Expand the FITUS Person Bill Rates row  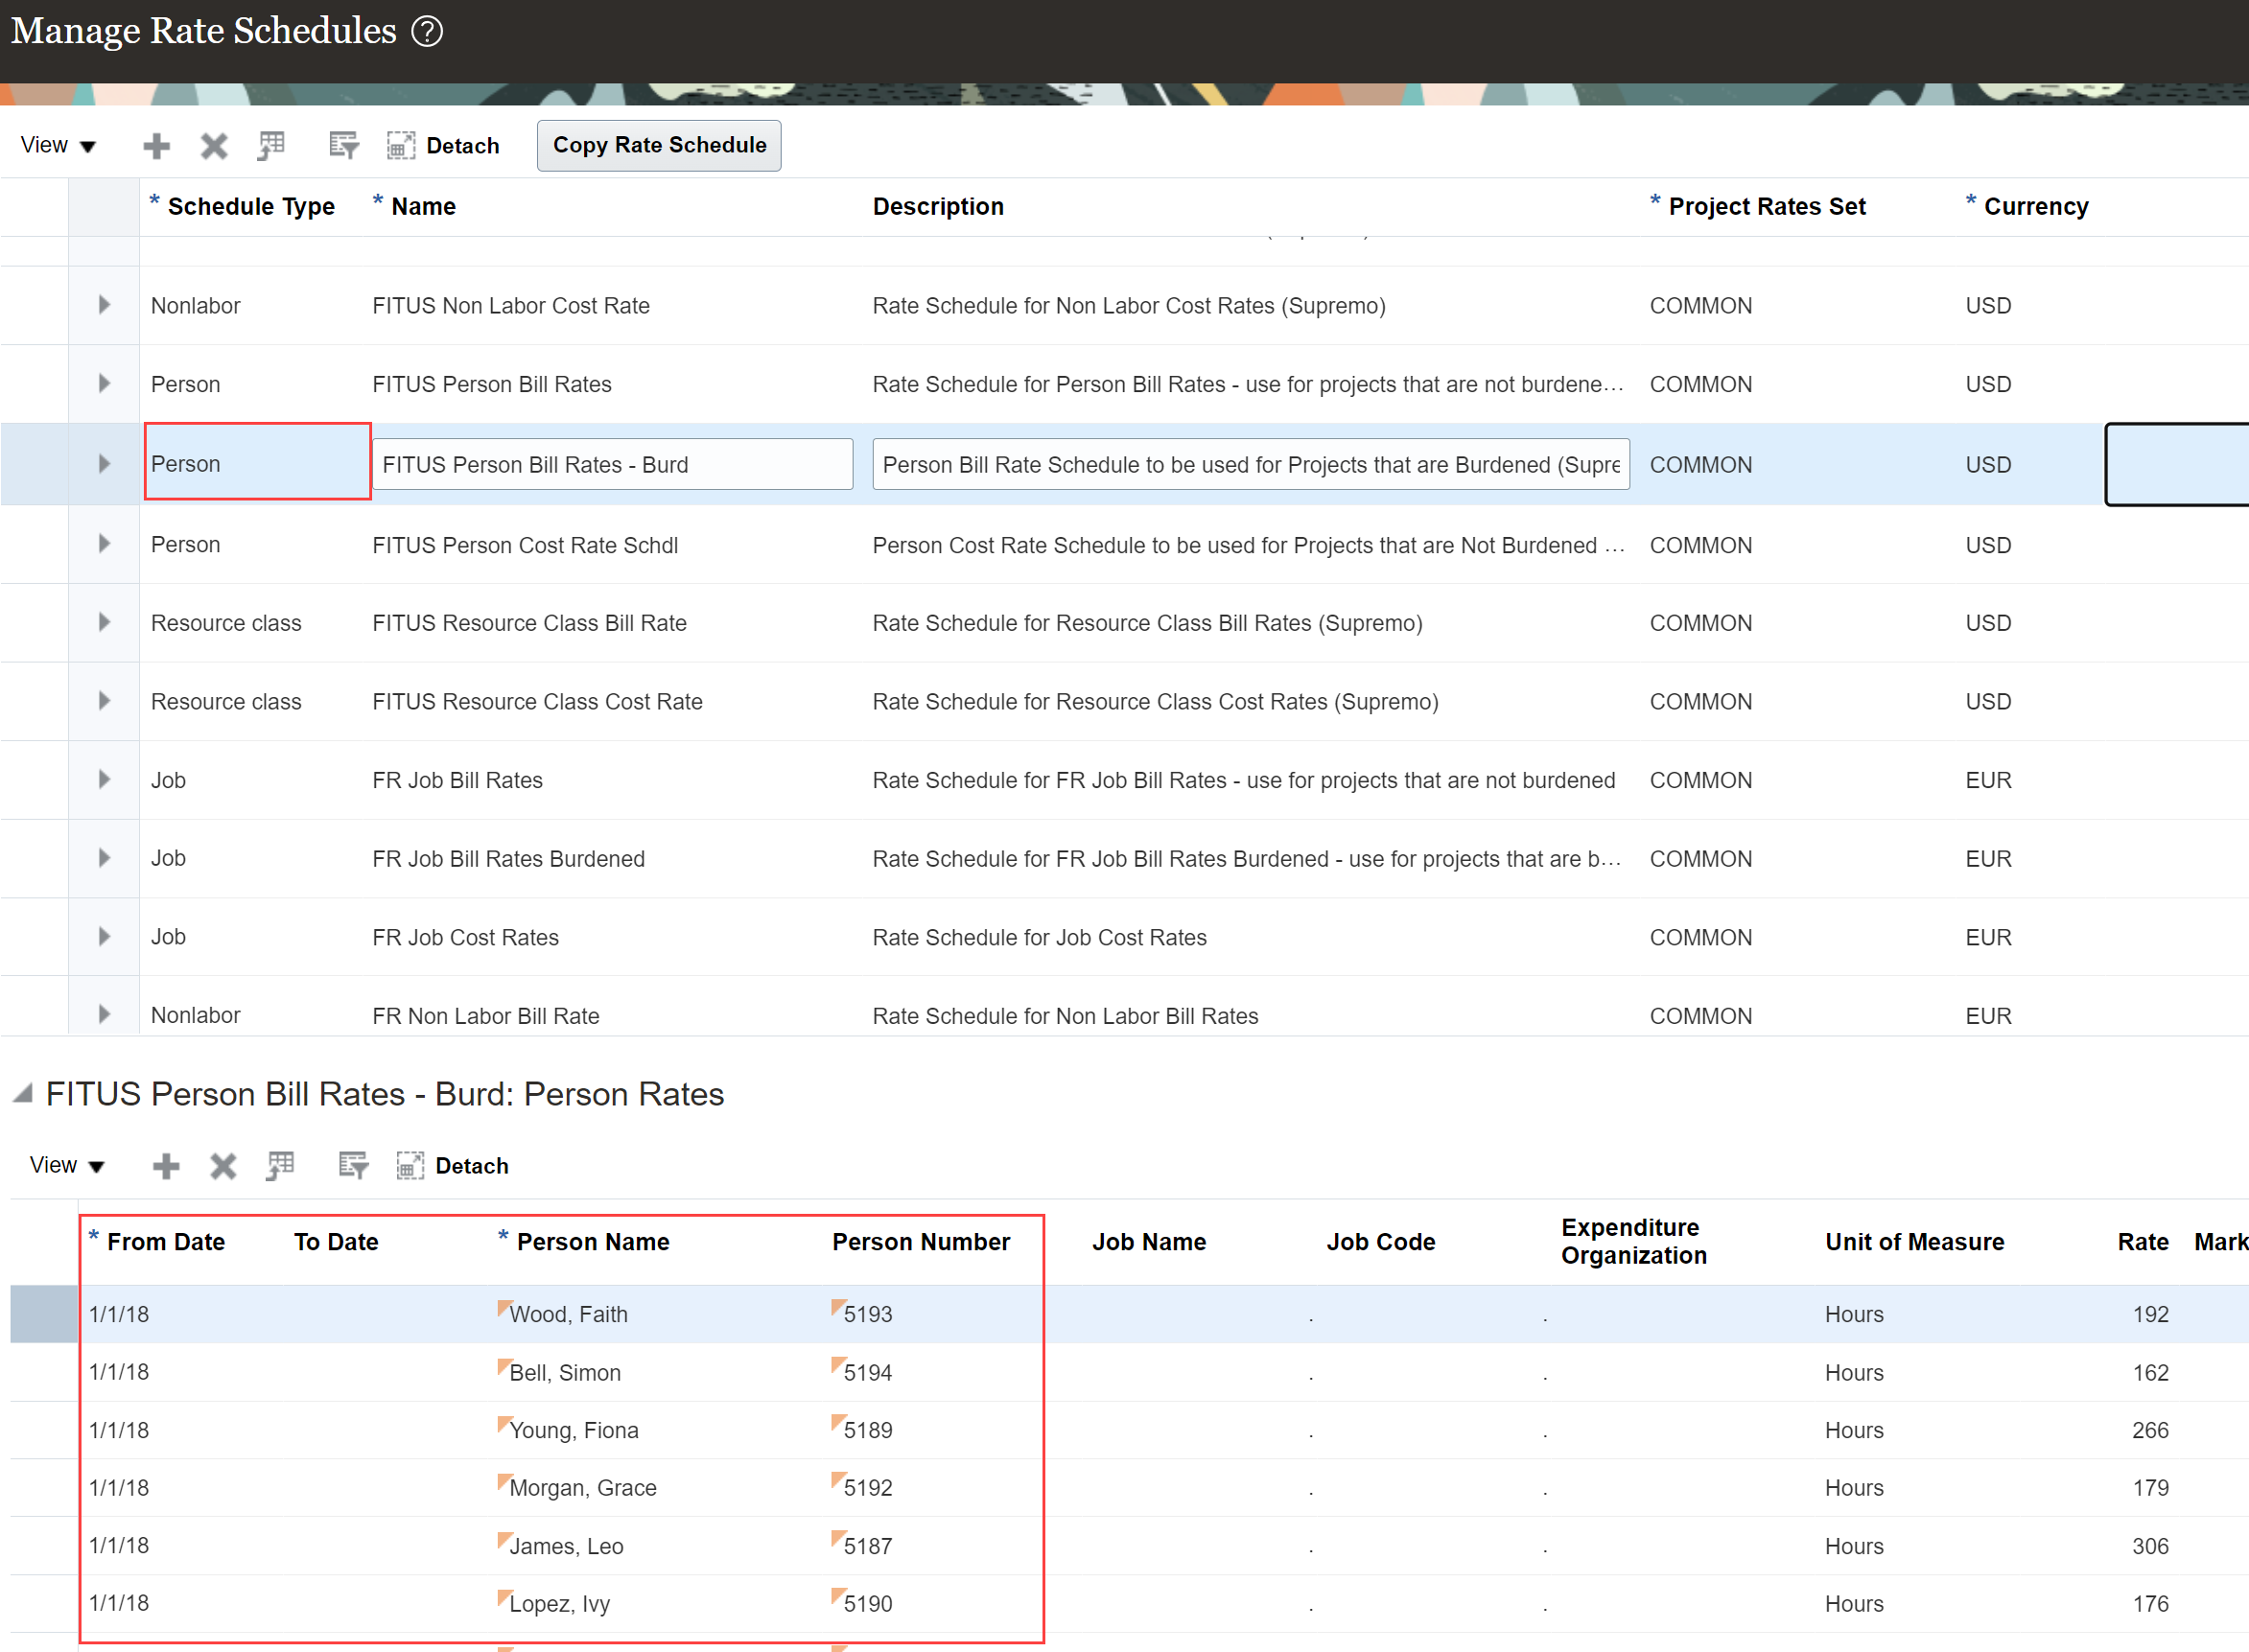104,384
